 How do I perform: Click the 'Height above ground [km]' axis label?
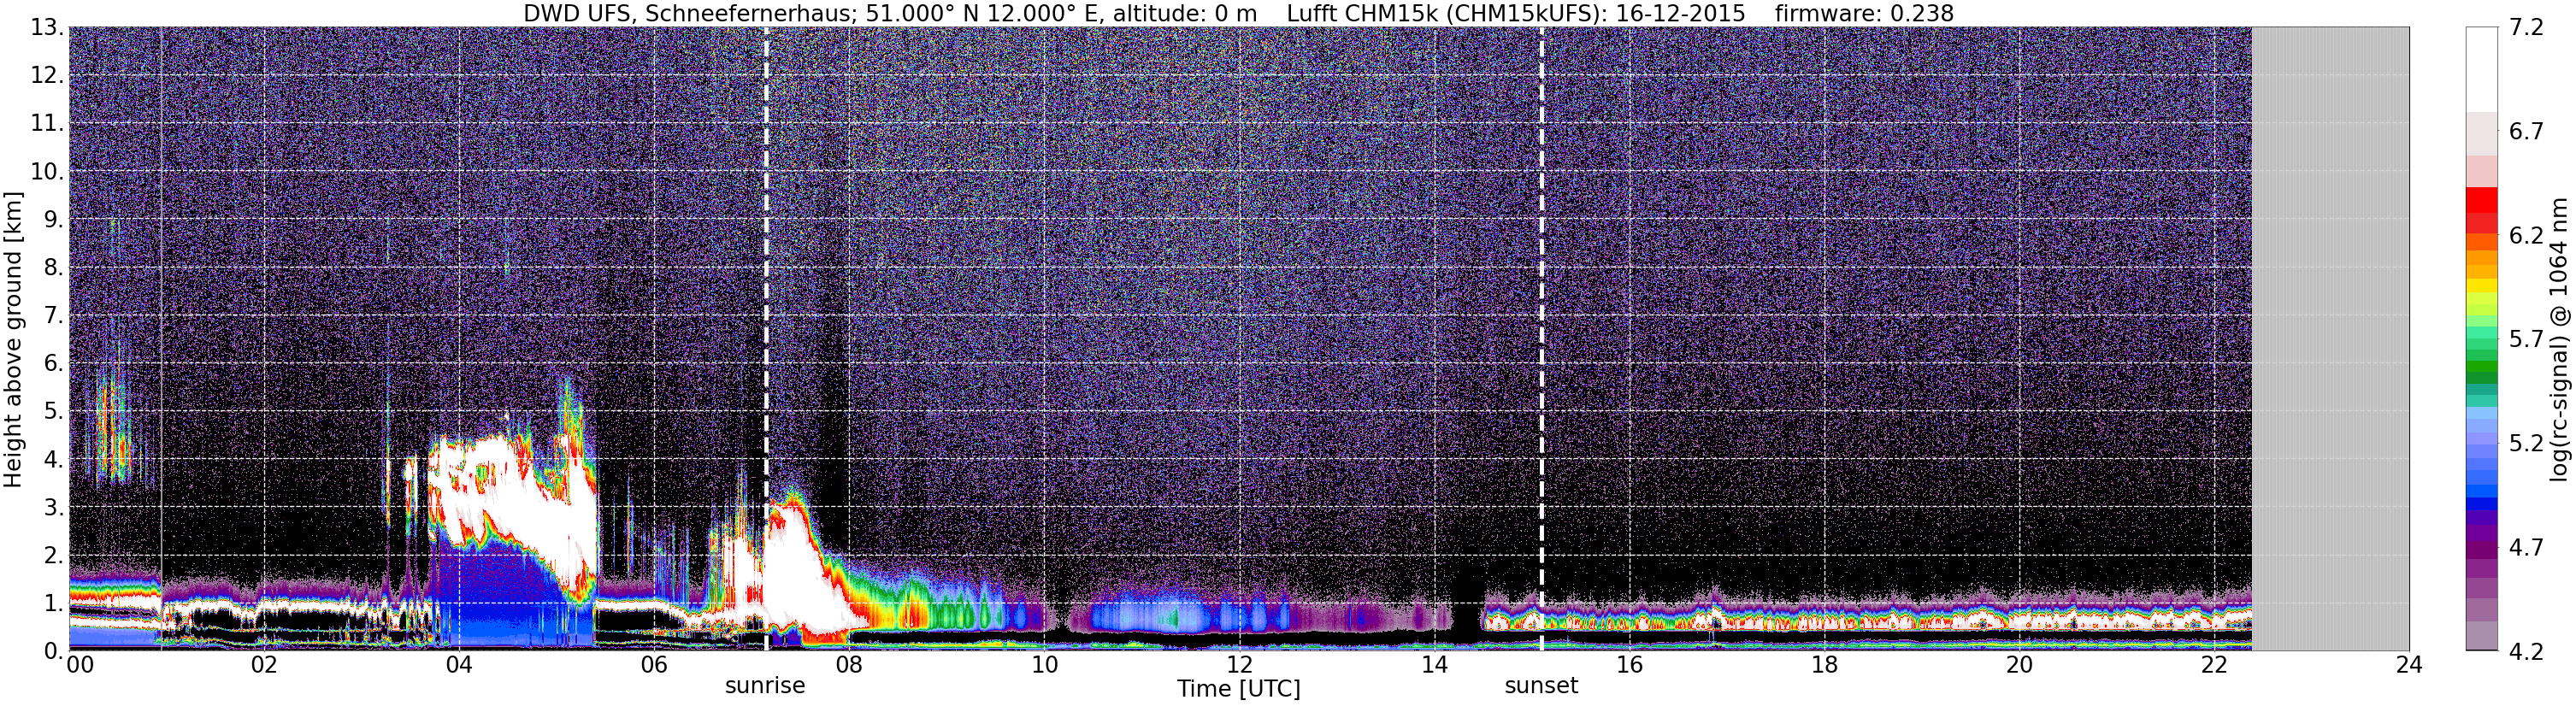click(13, 339)
